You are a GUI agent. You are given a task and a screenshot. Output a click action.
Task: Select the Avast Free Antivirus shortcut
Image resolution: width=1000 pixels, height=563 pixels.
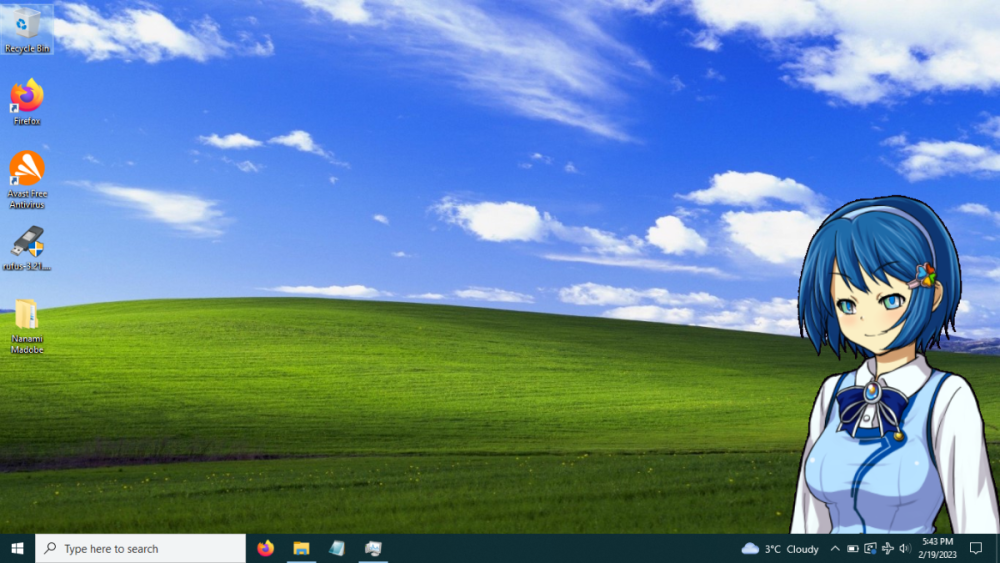coord(27,180)
